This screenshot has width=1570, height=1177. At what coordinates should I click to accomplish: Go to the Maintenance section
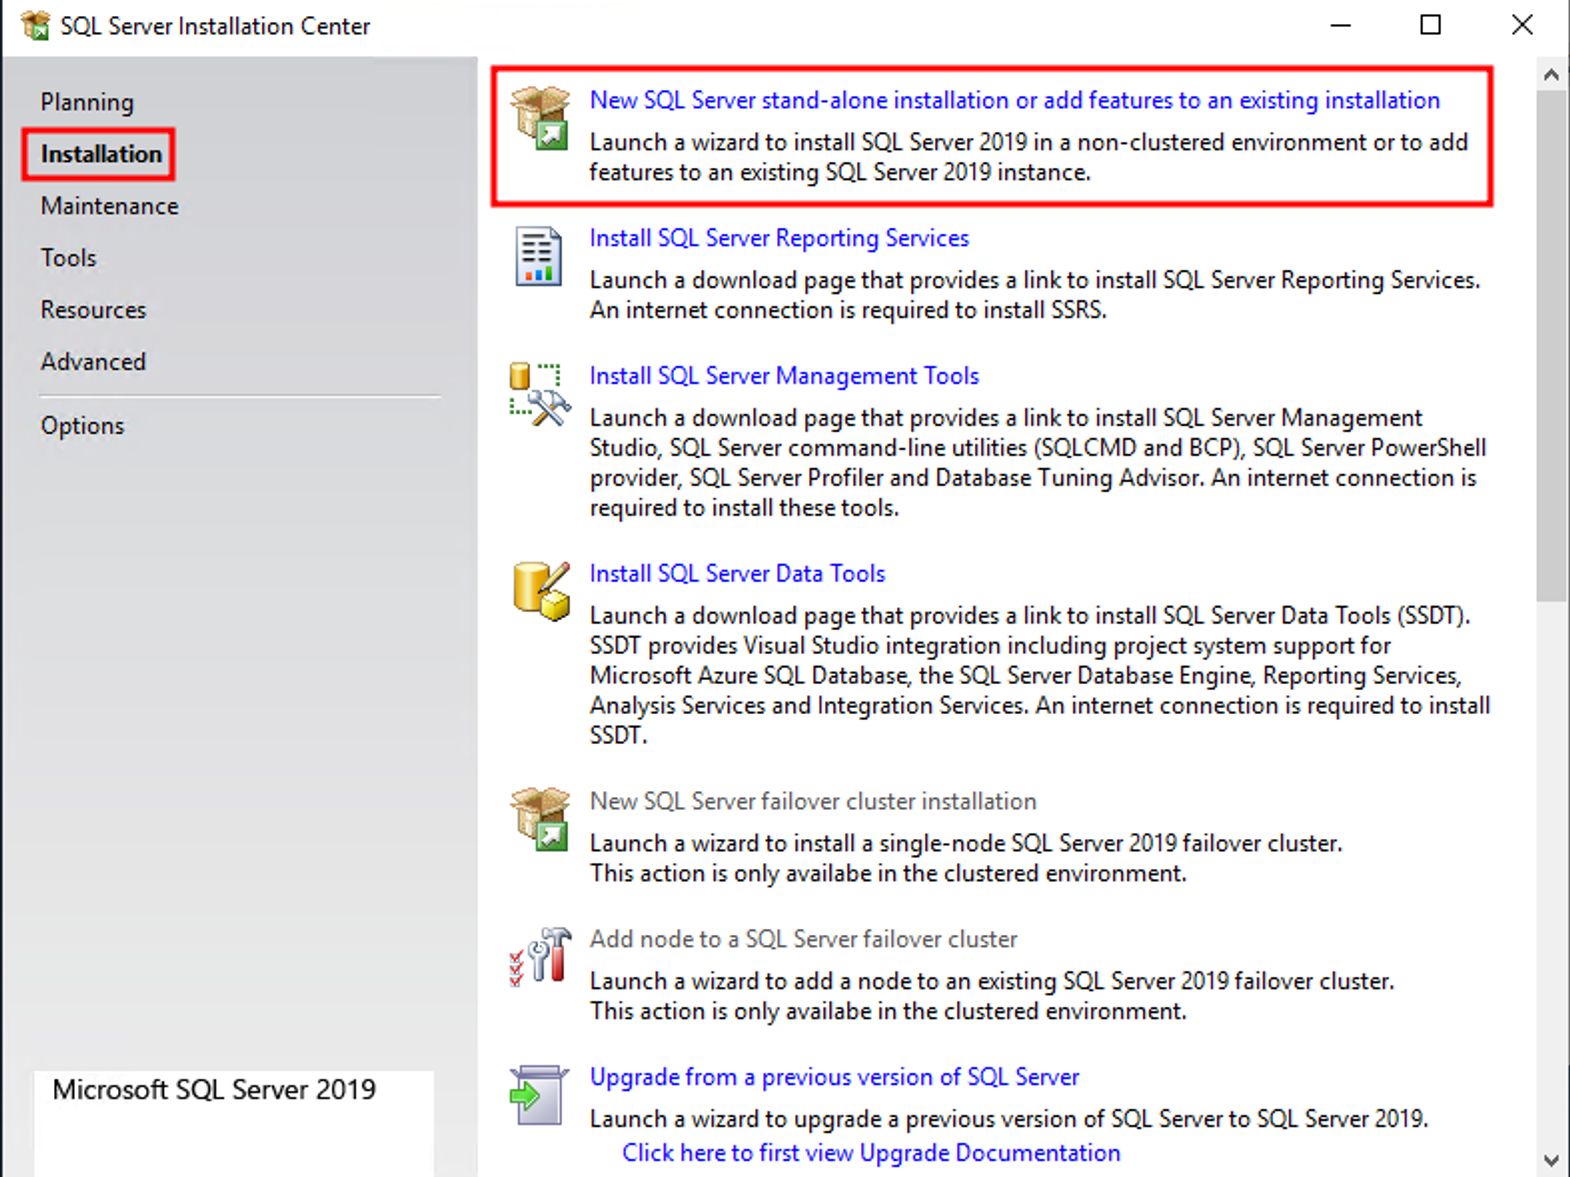(x=110, y=206)
